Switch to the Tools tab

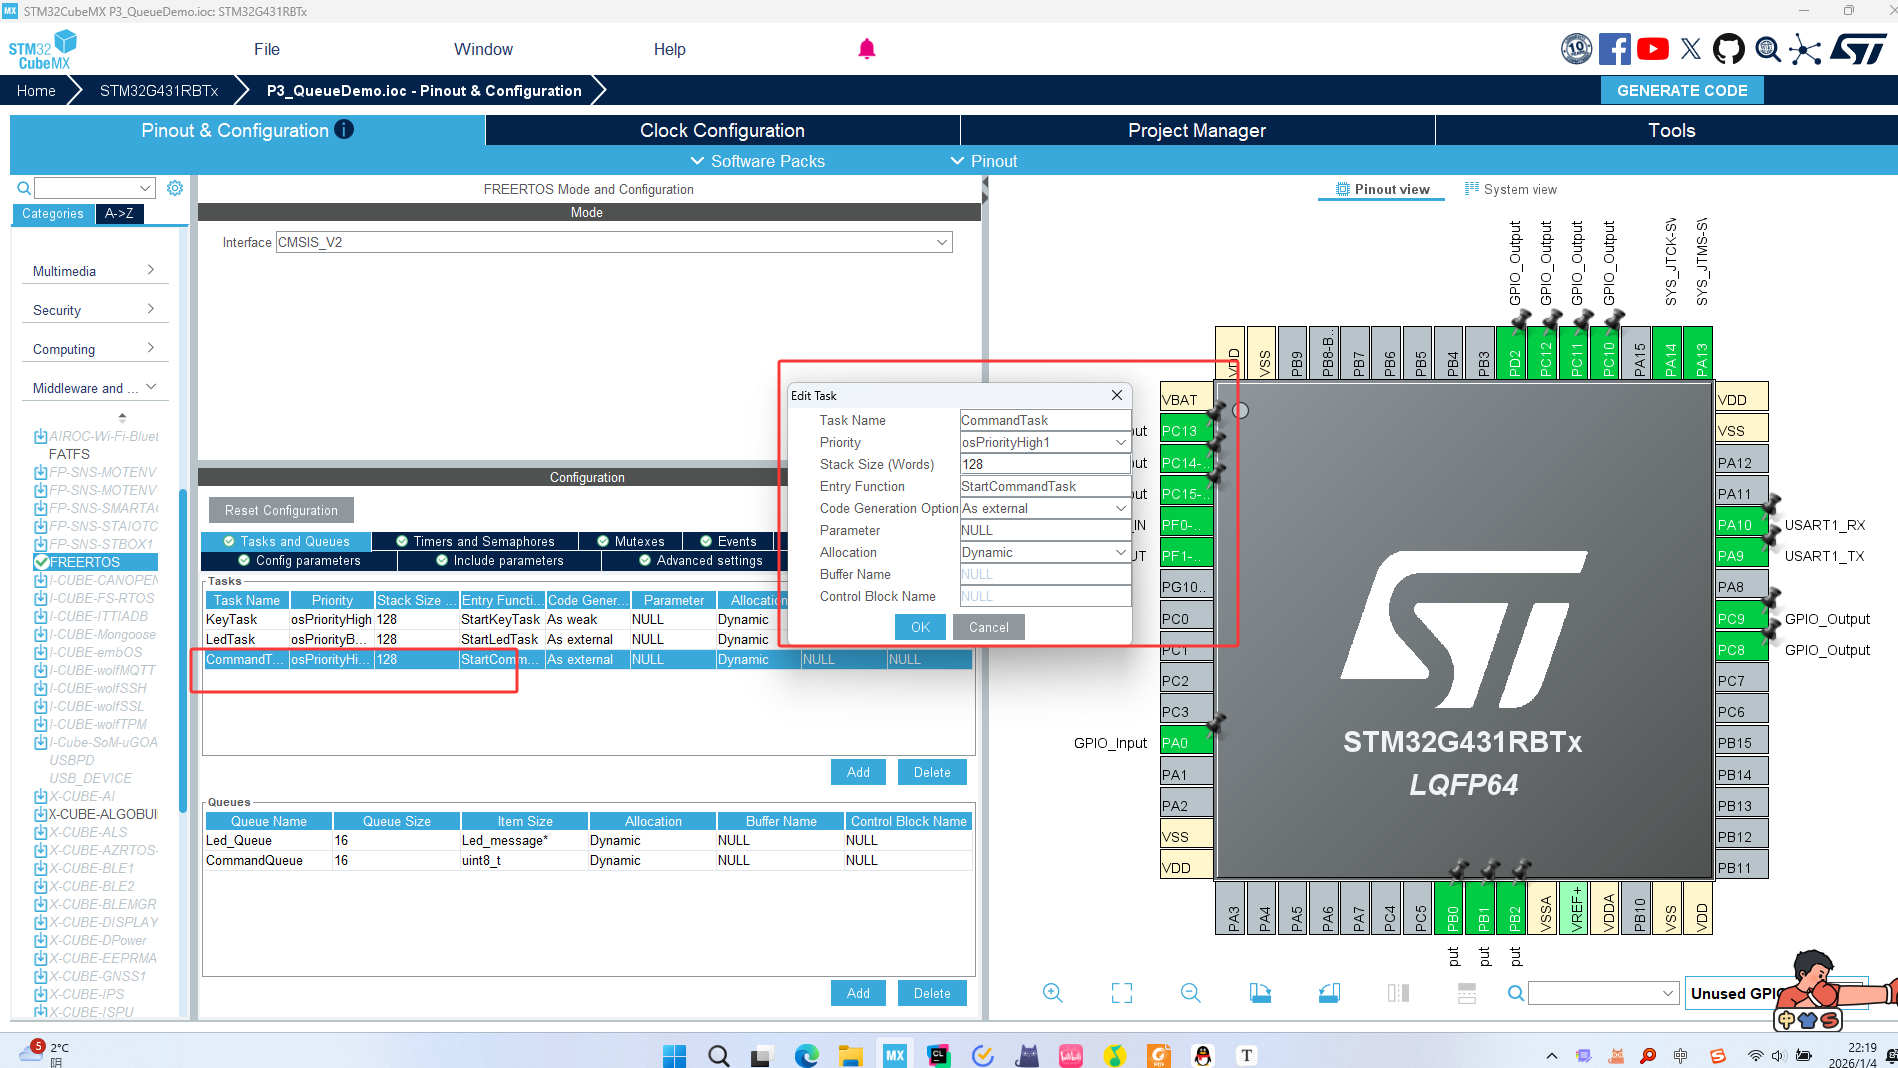pyautogui.click(x=1672, y=130)
